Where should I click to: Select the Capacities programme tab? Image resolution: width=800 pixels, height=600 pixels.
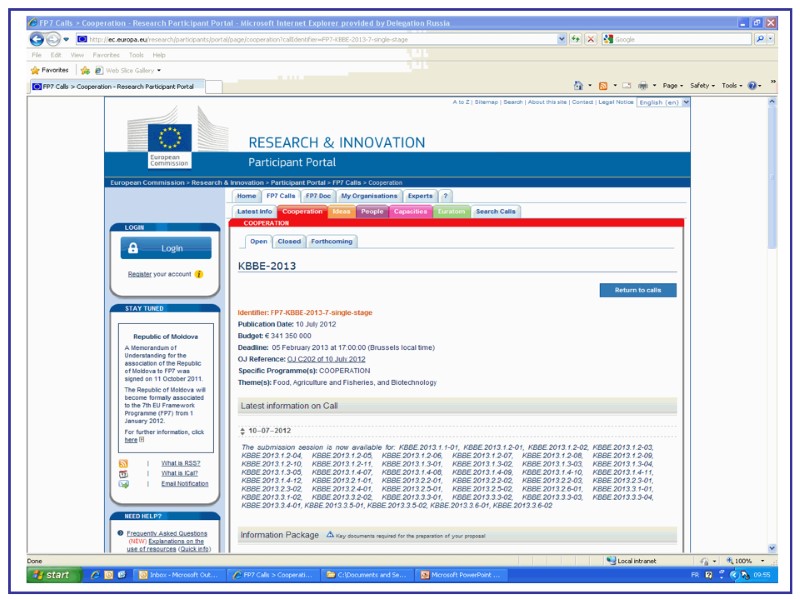[x=410, y=211]
